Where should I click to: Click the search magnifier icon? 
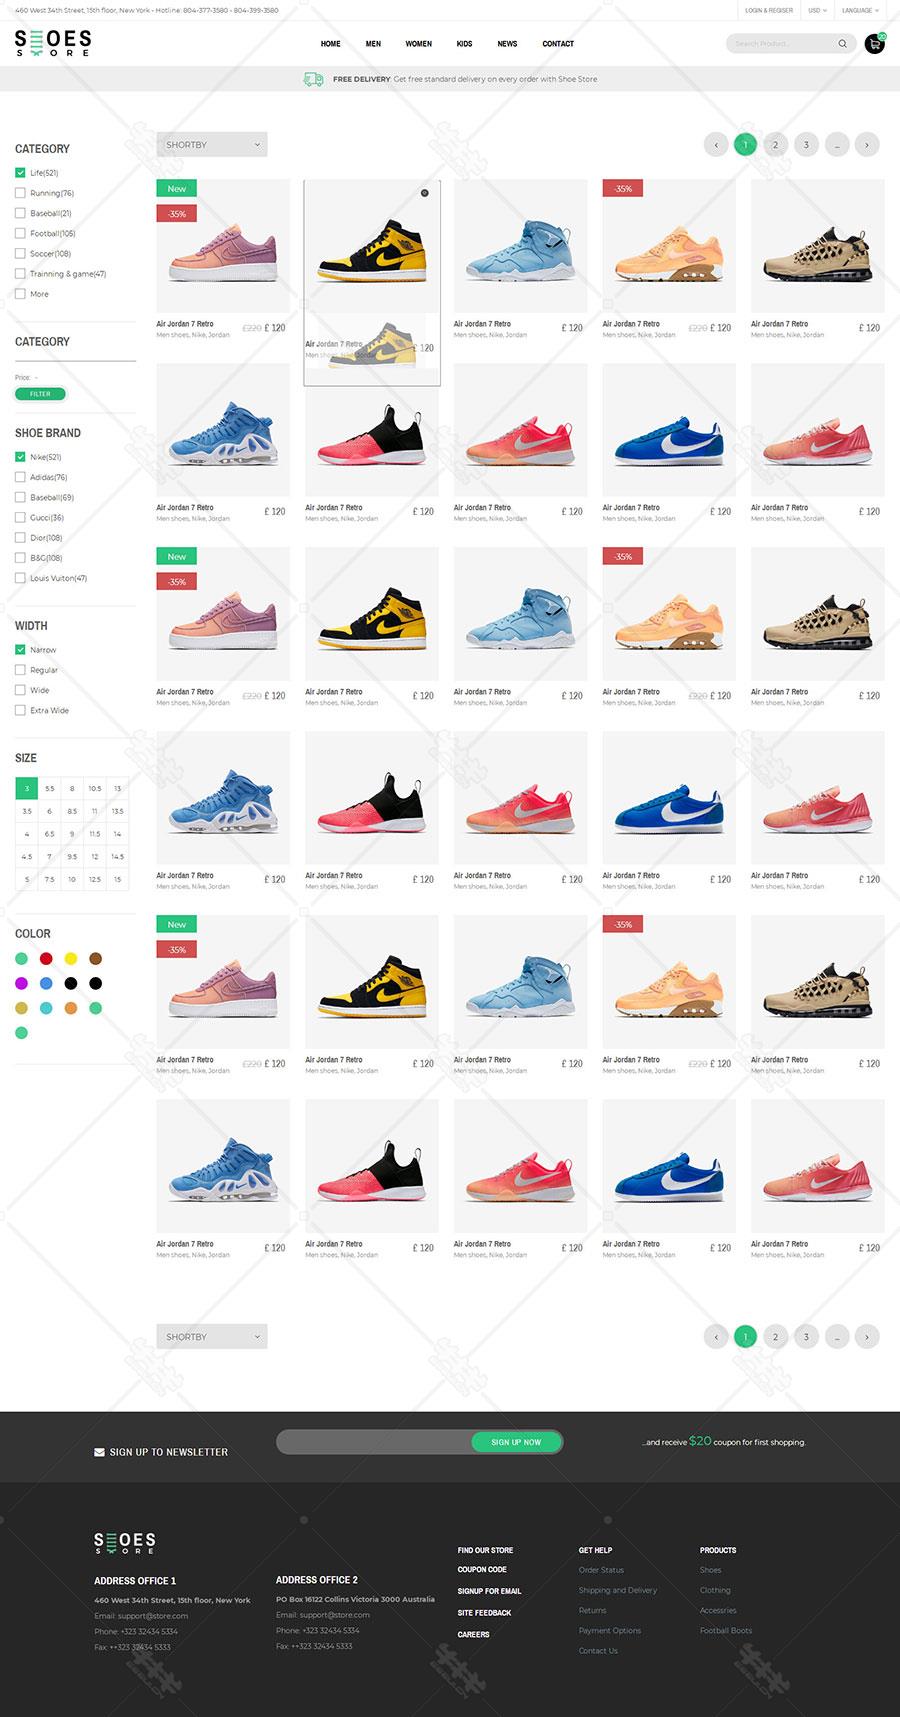(x=842, y=44)
